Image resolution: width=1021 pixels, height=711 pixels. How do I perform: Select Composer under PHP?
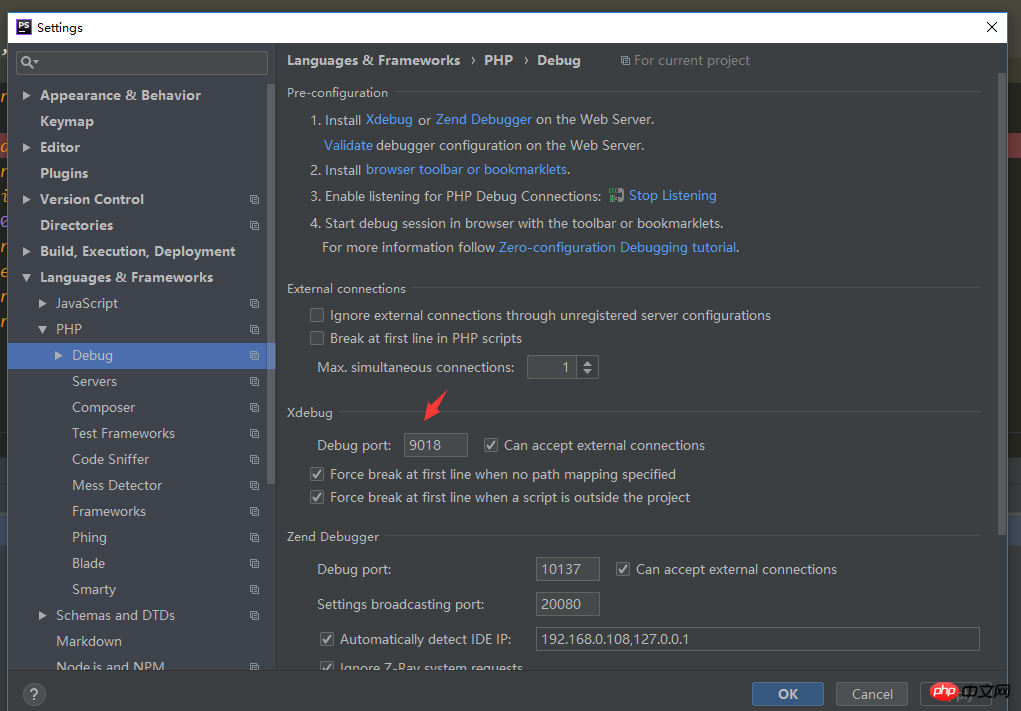click(104, 408)
